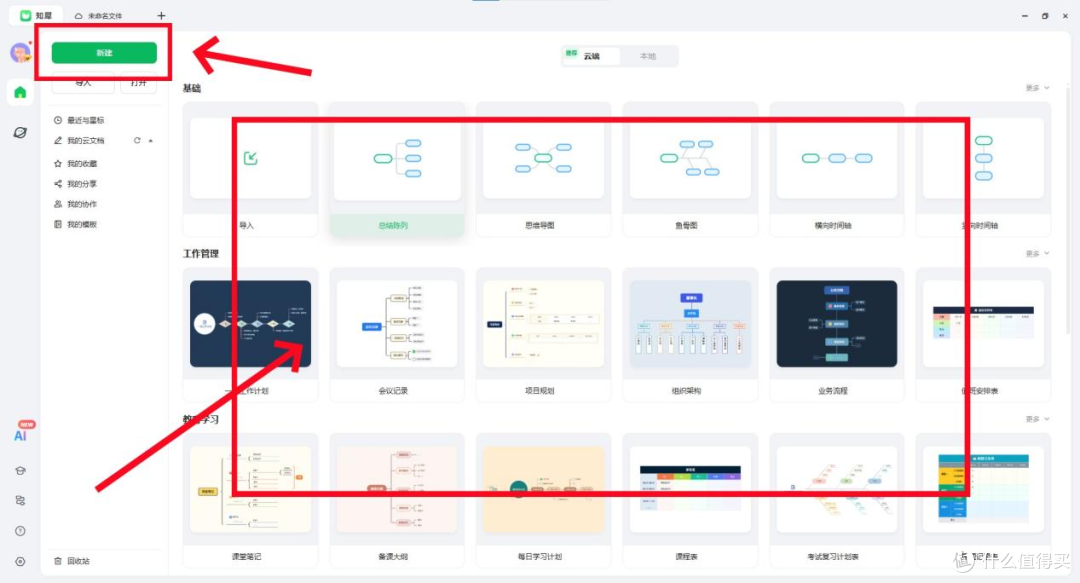The image size is (1080, 583).
Task: Launch the AI assistant with NEW badge
Action: click(x=21, y=433)
